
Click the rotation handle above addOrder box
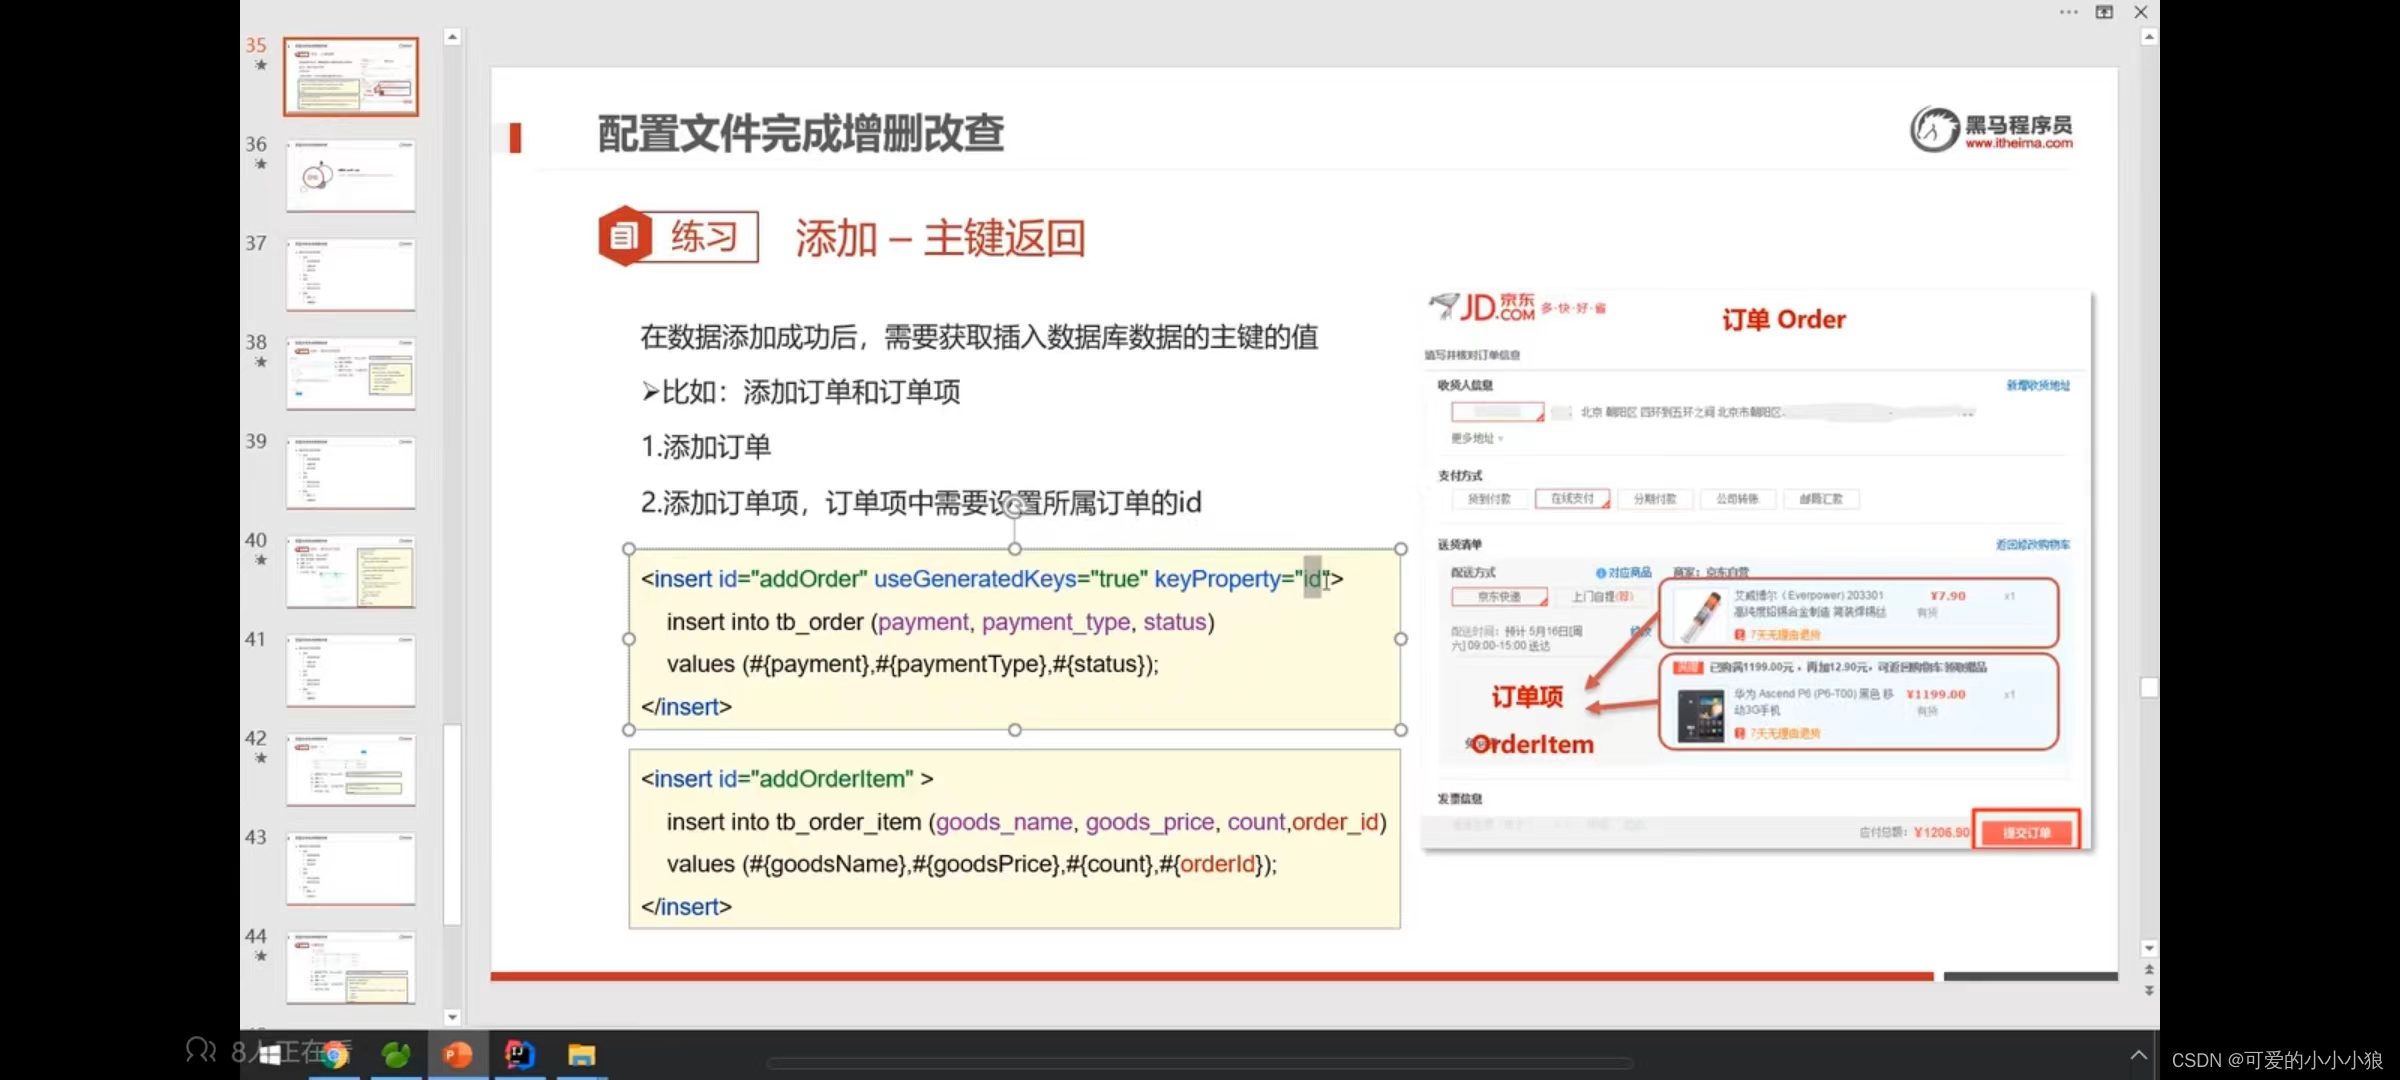1014,508
